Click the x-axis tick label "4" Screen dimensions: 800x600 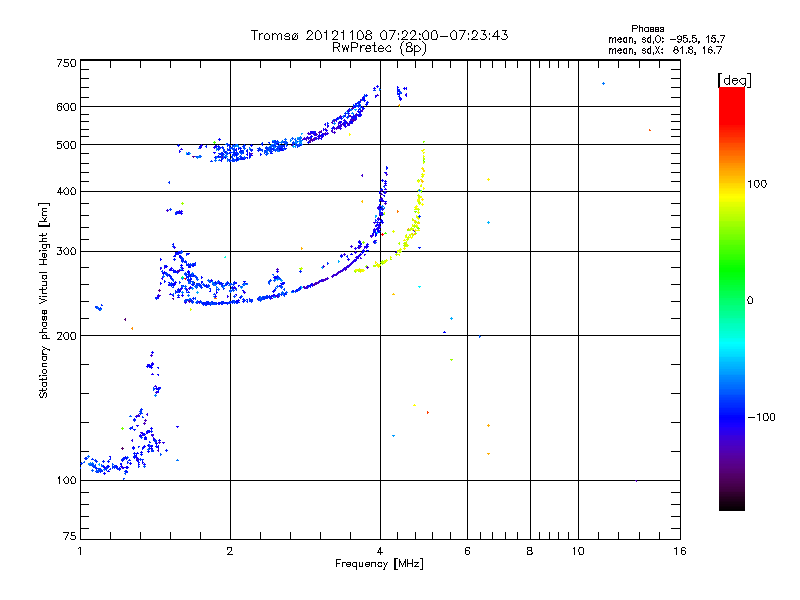(380, 551)
